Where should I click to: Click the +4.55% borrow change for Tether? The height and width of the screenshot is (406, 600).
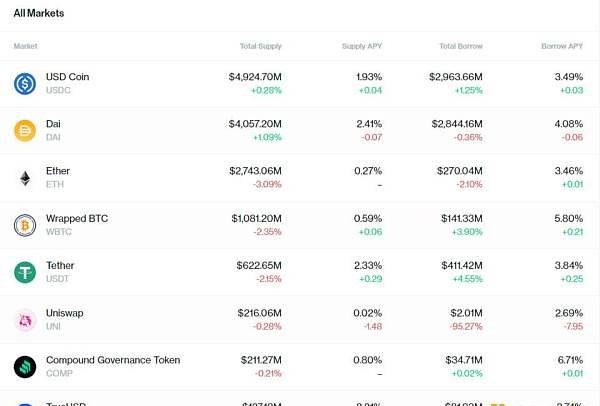(x=468, y=279)
